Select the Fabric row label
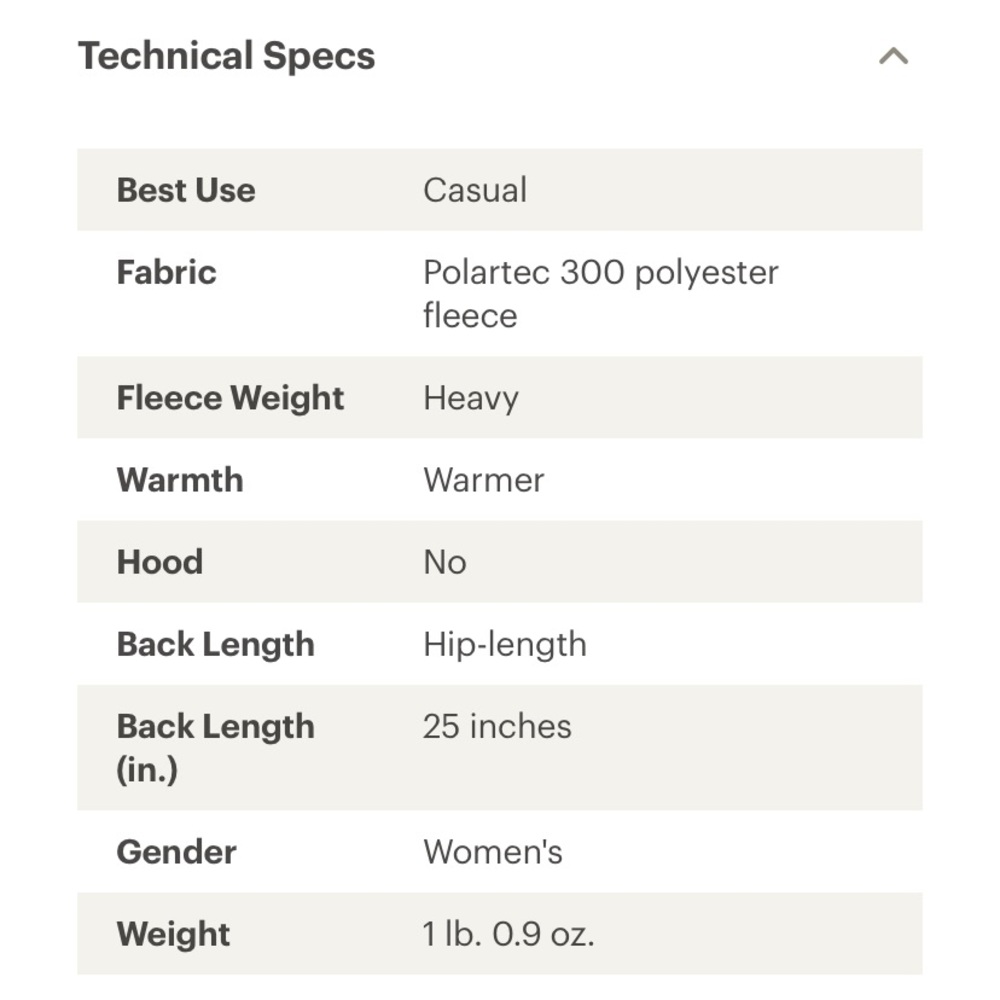 [166, 272]
